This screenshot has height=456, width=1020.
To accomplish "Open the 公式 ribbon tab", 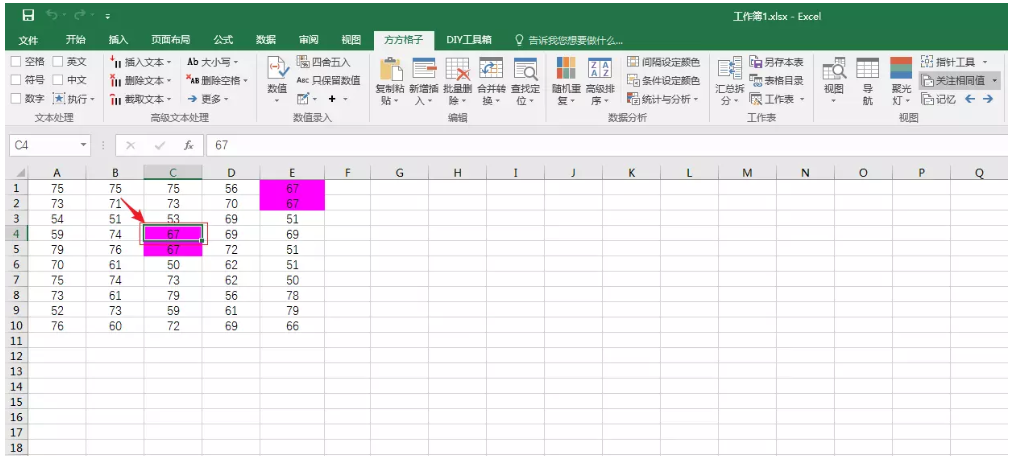I will coord(223,40).
